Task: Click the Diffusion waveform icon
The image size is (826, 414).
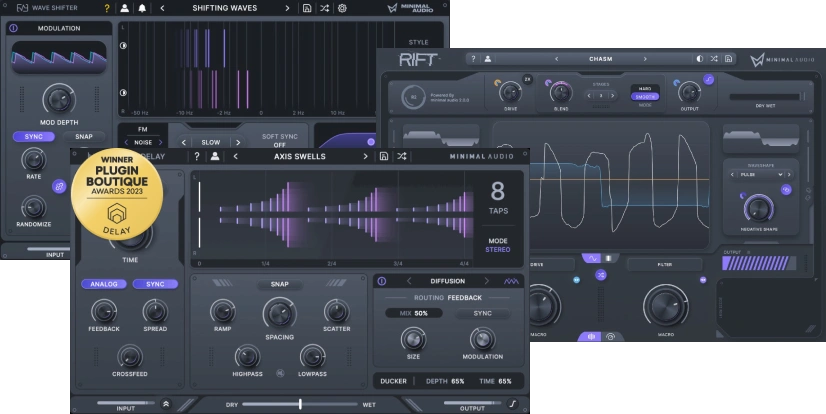Action: (x=511, y=281)
